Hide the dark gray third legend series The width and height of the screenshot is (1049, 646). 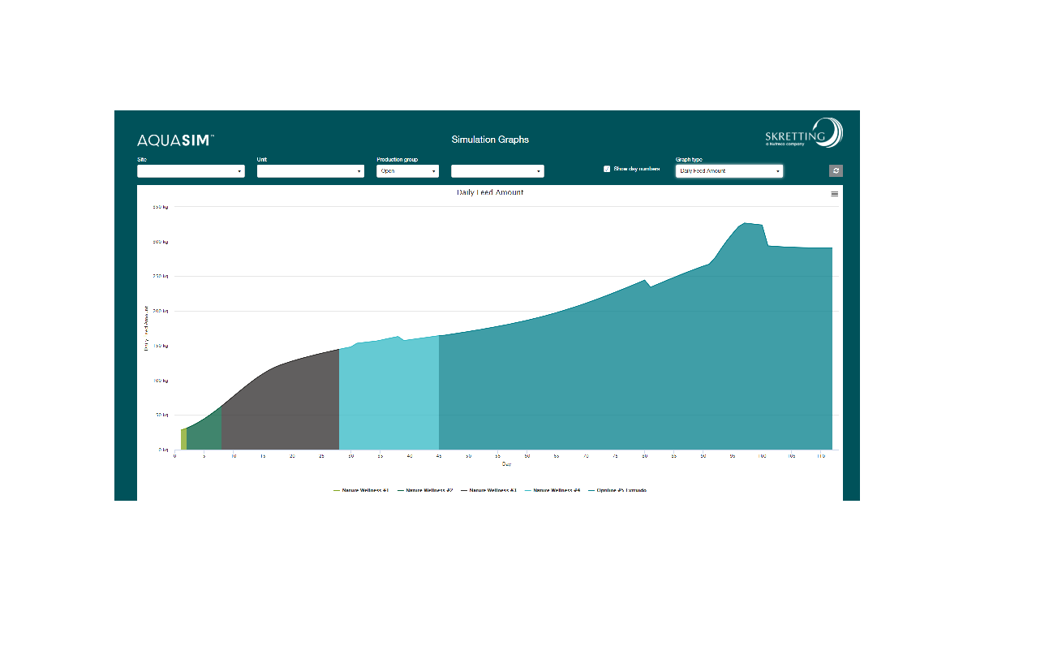point(491,490)
